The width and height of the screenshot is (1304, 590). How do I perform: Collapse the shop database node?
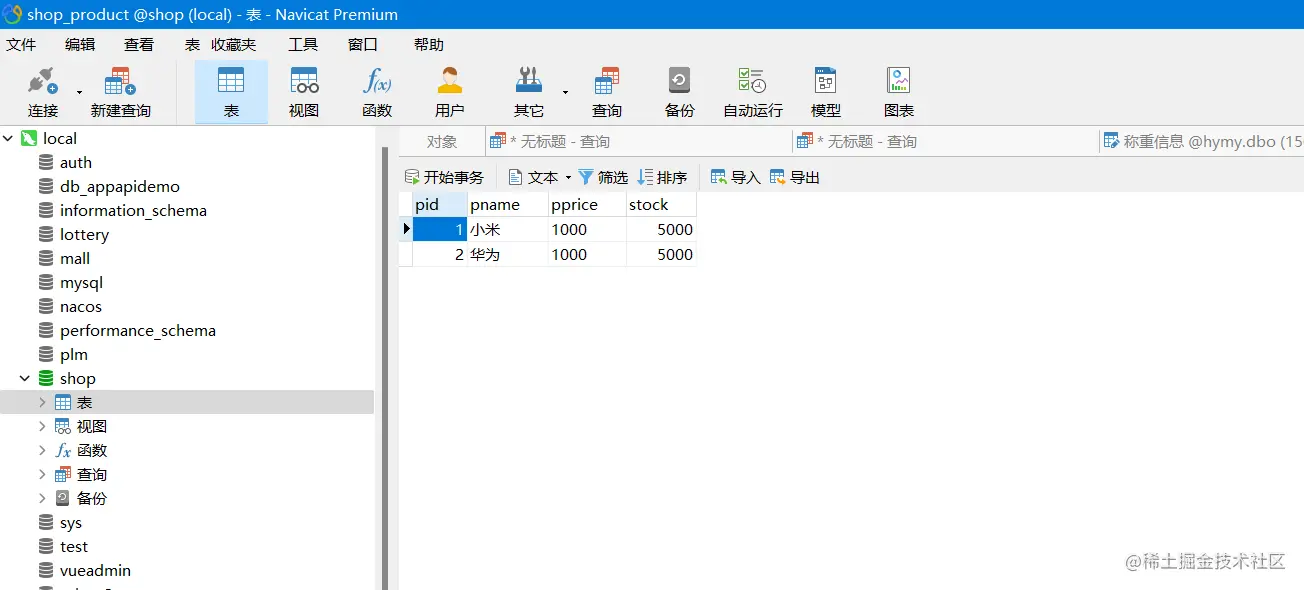tap(25, 378)
